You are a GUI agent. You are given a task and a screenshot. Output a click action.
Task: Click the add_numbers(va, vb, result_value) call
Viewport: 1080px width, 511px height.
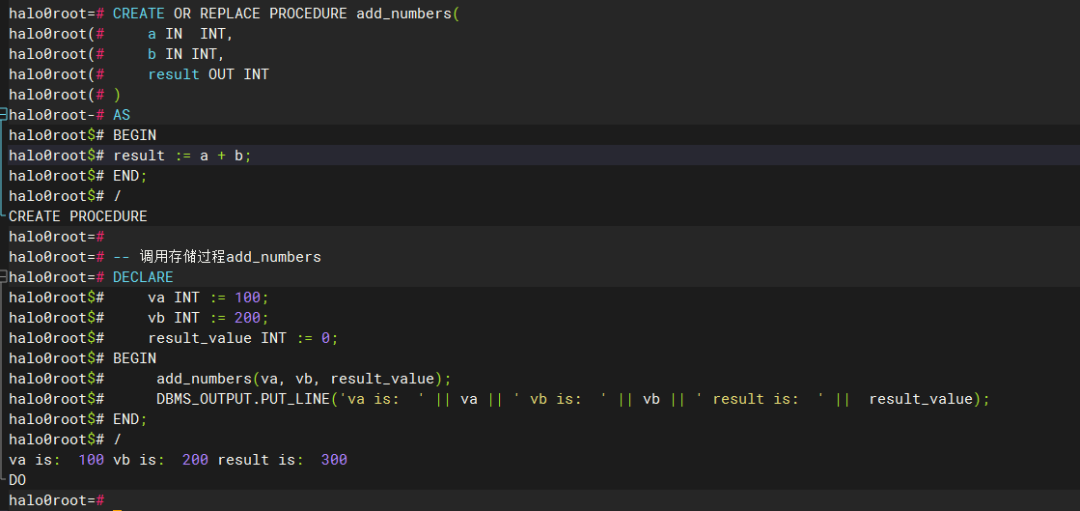(304, 379)
